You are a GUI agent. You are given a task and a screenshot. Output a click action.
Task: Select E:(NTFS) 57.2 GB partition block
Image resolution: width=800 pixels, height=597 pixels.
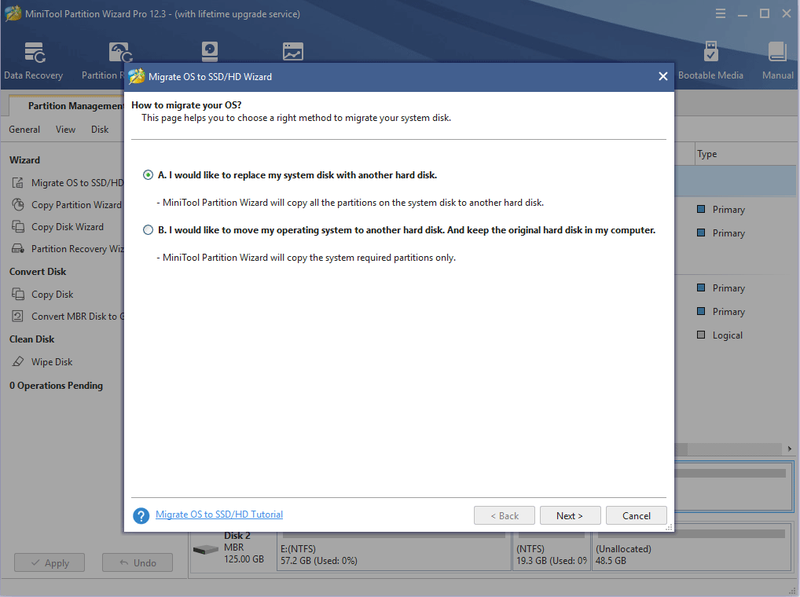coord(395,551)
